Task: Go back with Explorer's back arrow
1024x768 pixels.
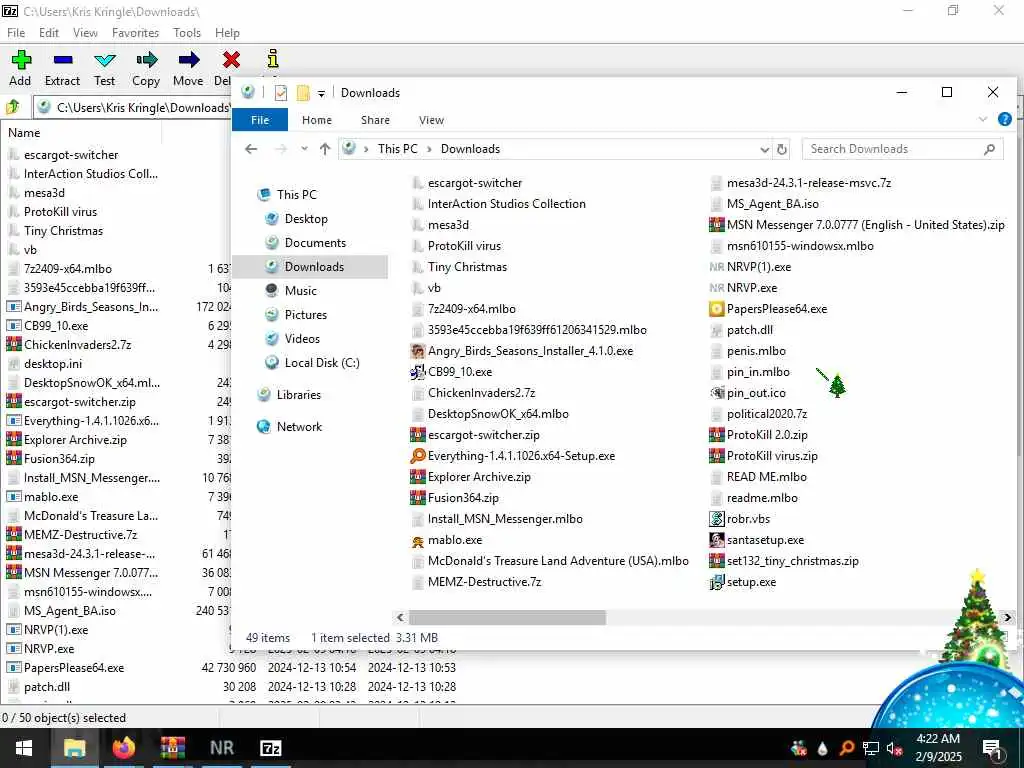Action: [x=251, y=149]
